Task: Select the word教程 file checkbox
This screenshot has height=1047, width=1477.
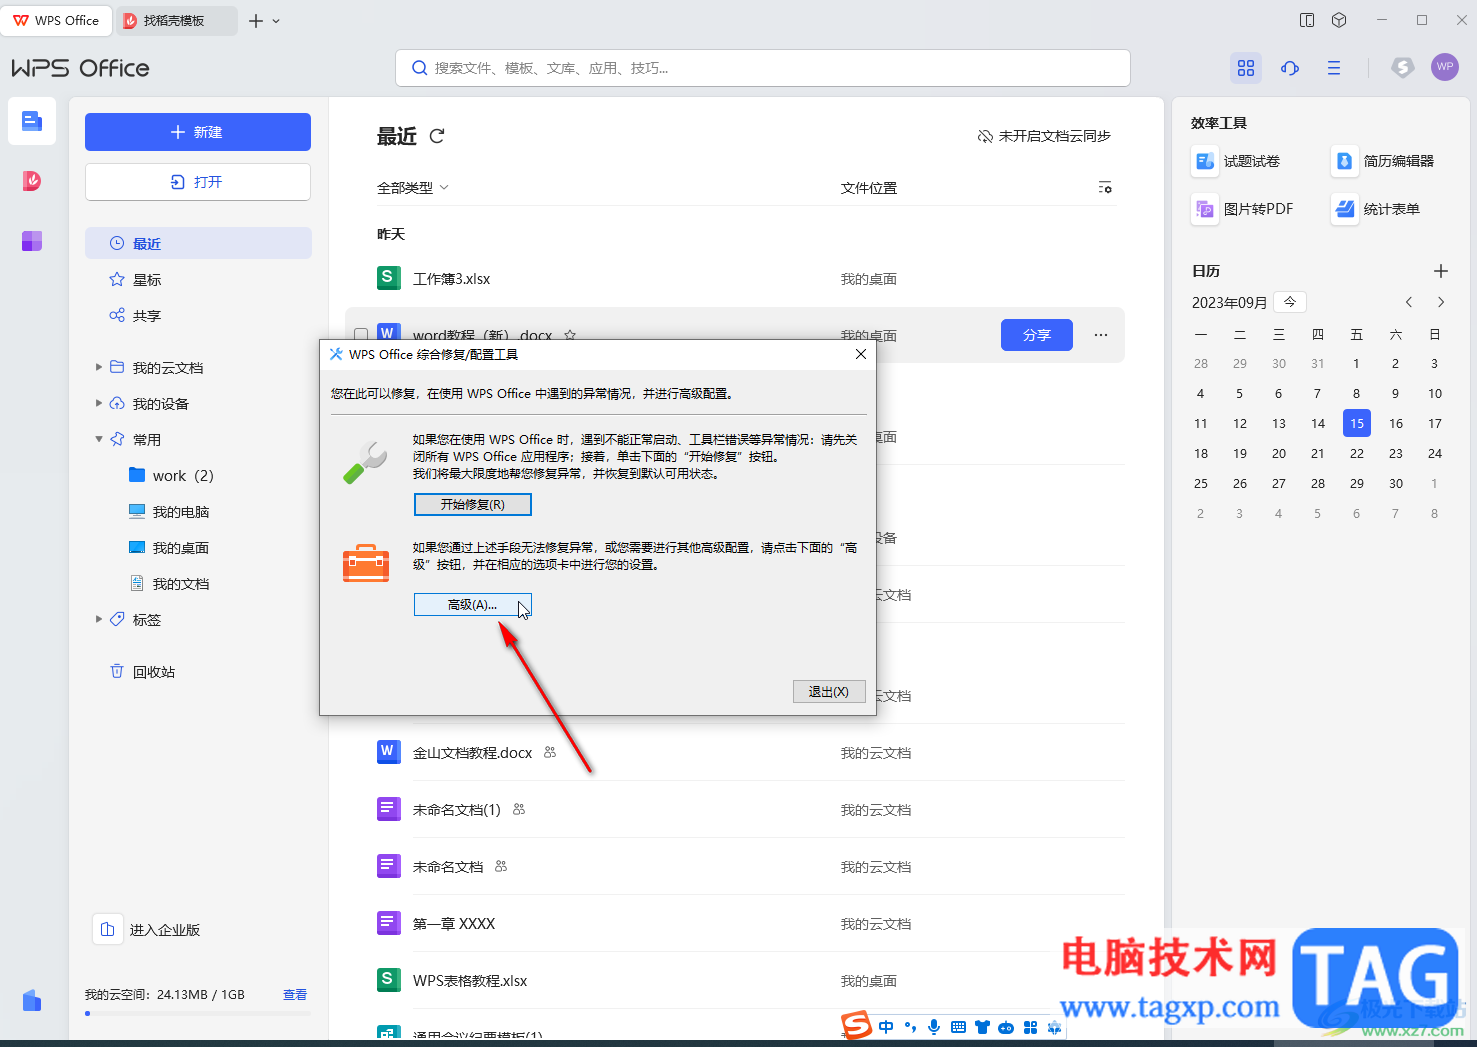Action: pos(361,335)
